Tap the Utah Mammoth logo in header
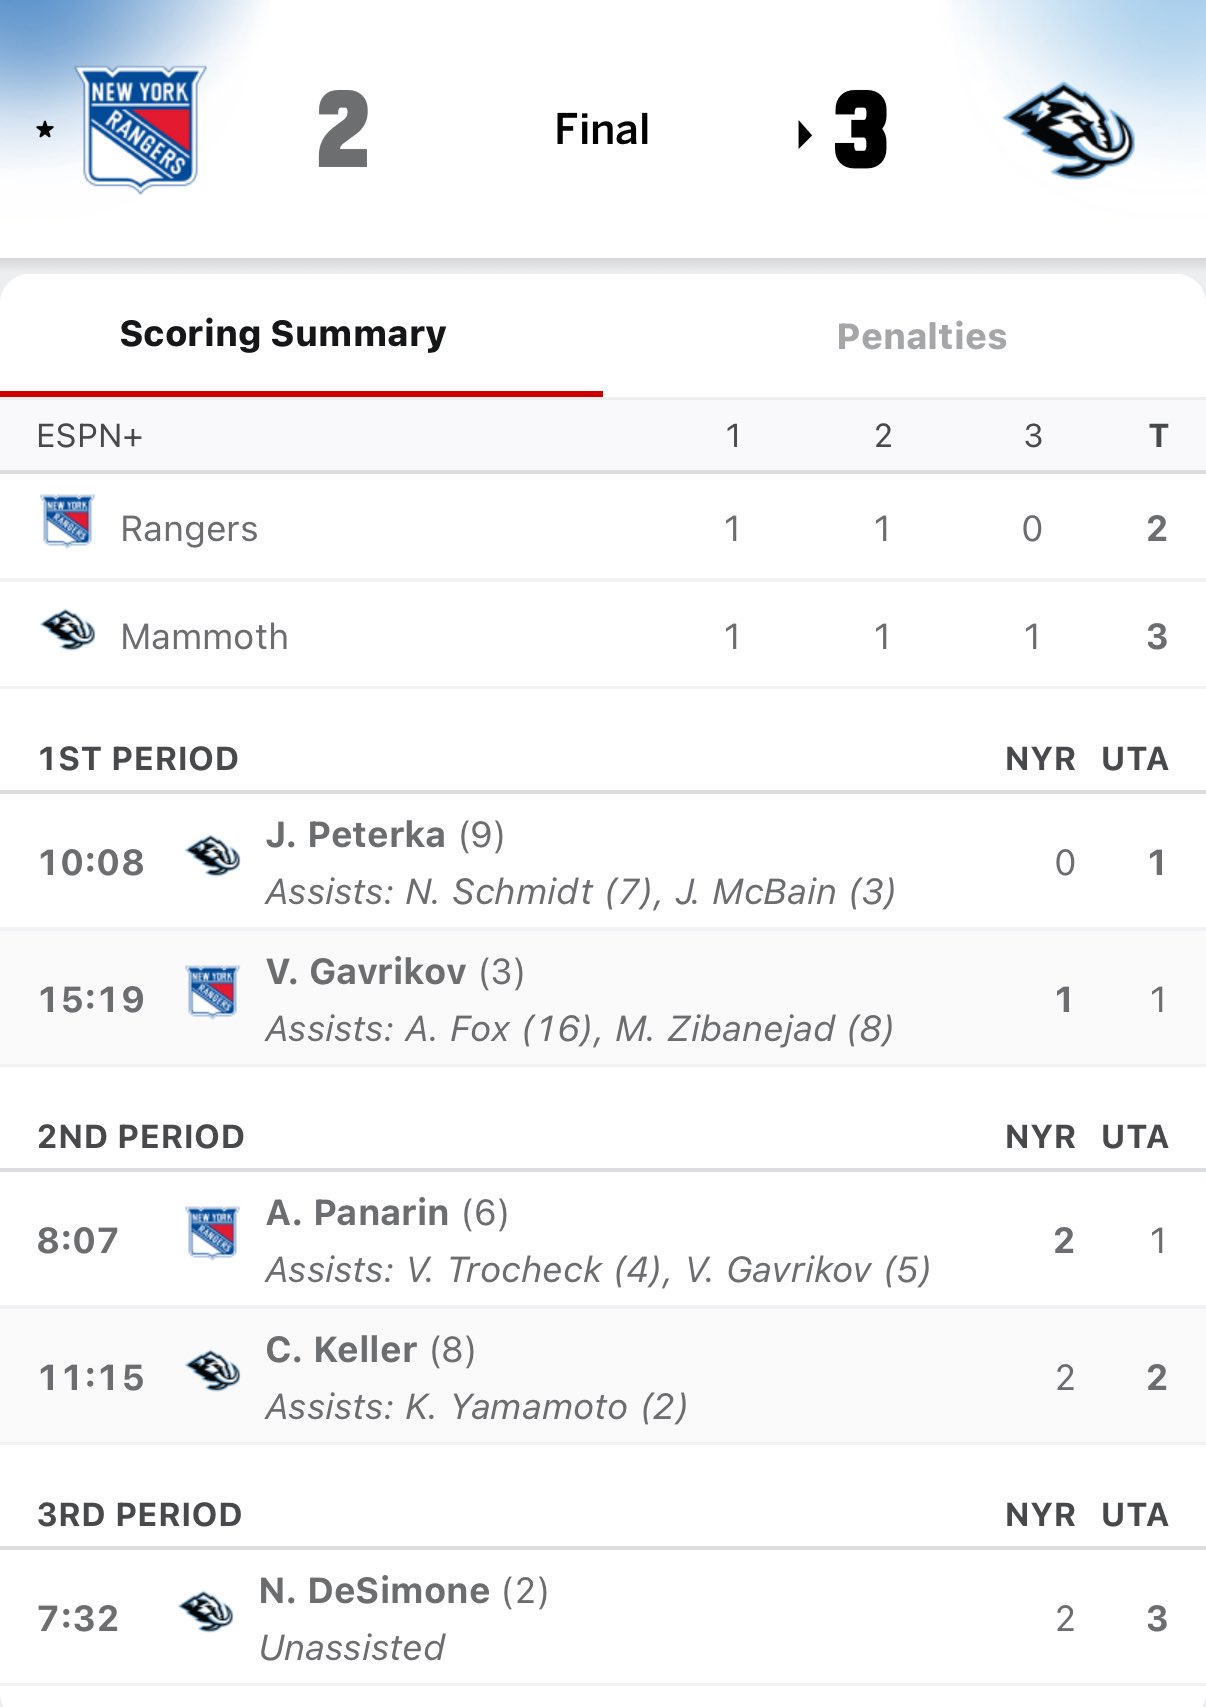The height and width of the screenshot is (1707, 1206). [x=1069, y=130]
